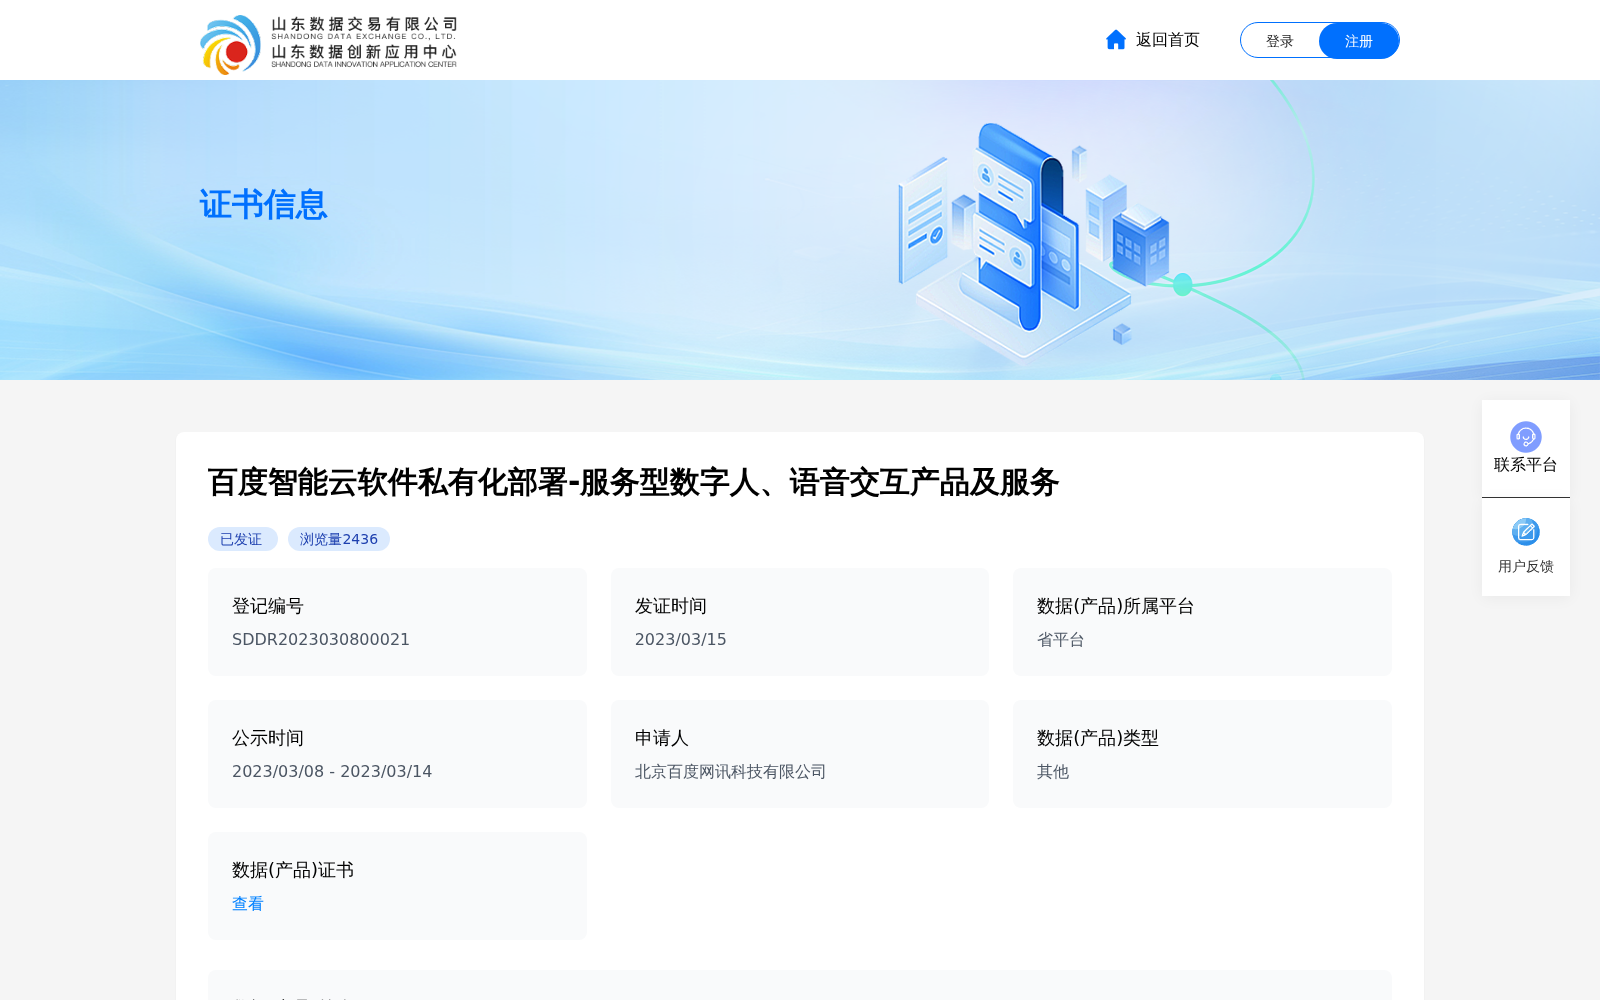Select registration number SDDR2023030800021
Viewport: 1600px width, 1000px height.
point(321,640)
